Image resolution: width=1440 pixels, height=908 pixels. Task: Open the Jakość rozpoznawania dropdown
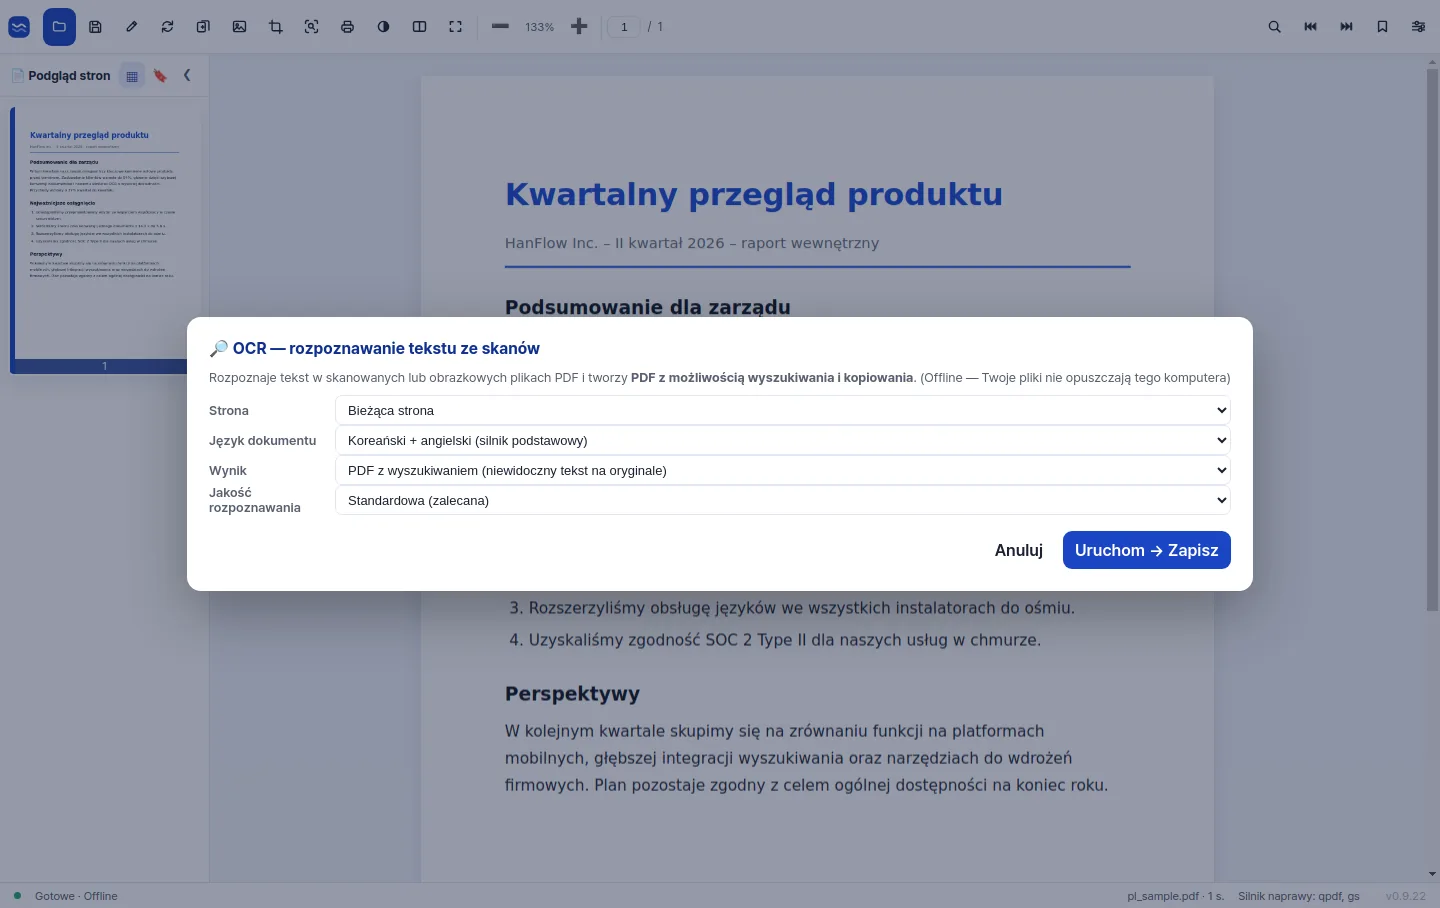783,500
